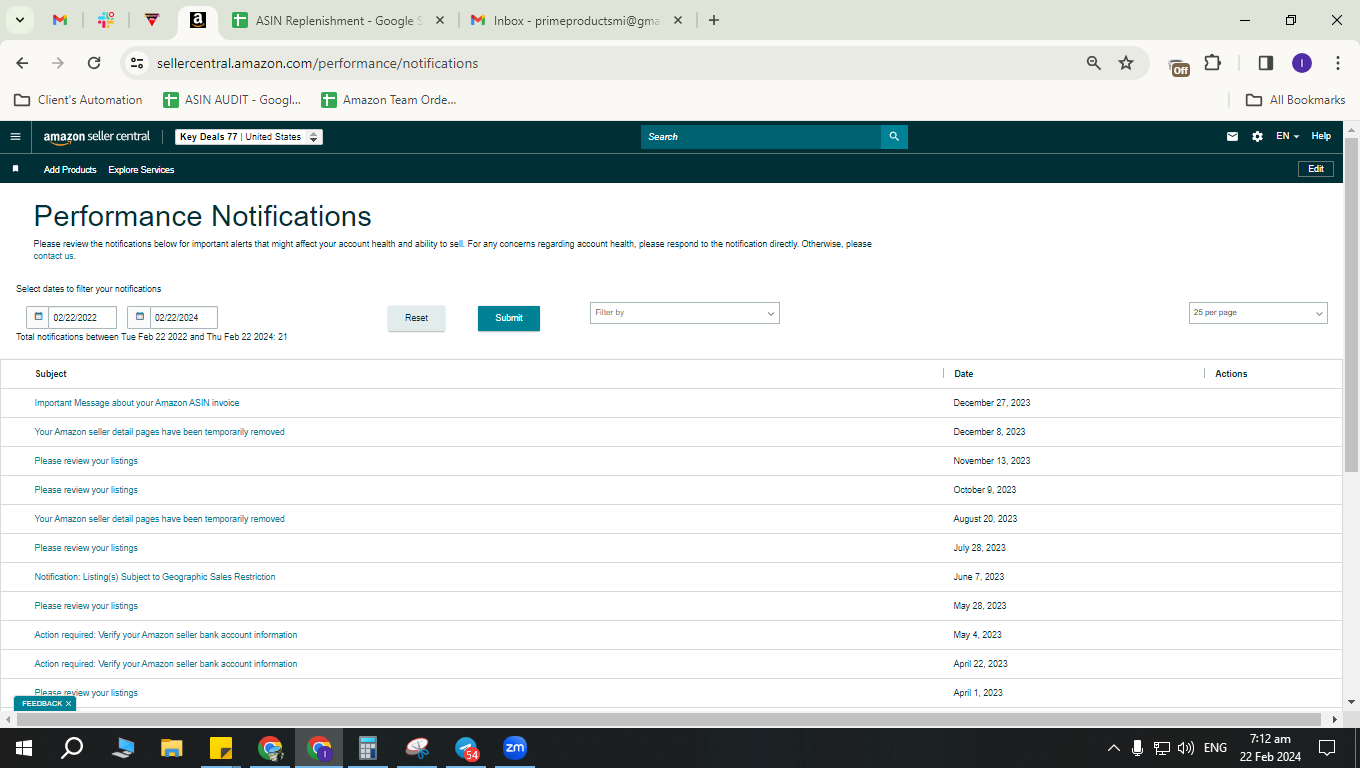
Task: Open calendar picker for the 02/22/2022 date
Action: click(38, 317)
